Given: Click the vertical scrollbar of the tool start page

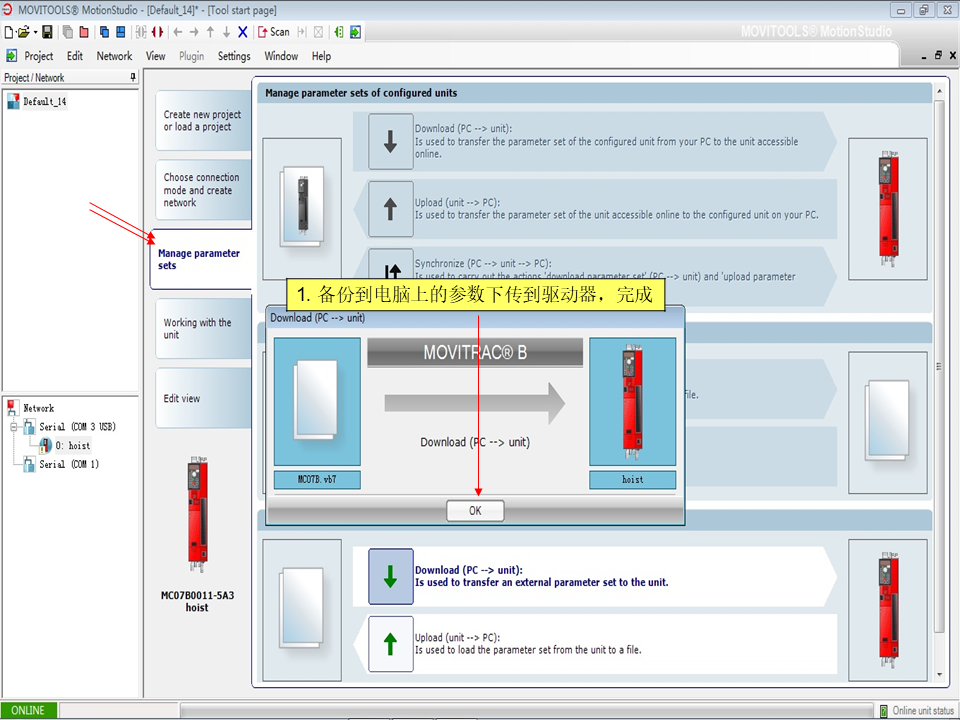Looking at the screenshot, I should pyautogui.click(x=940, y=380).
